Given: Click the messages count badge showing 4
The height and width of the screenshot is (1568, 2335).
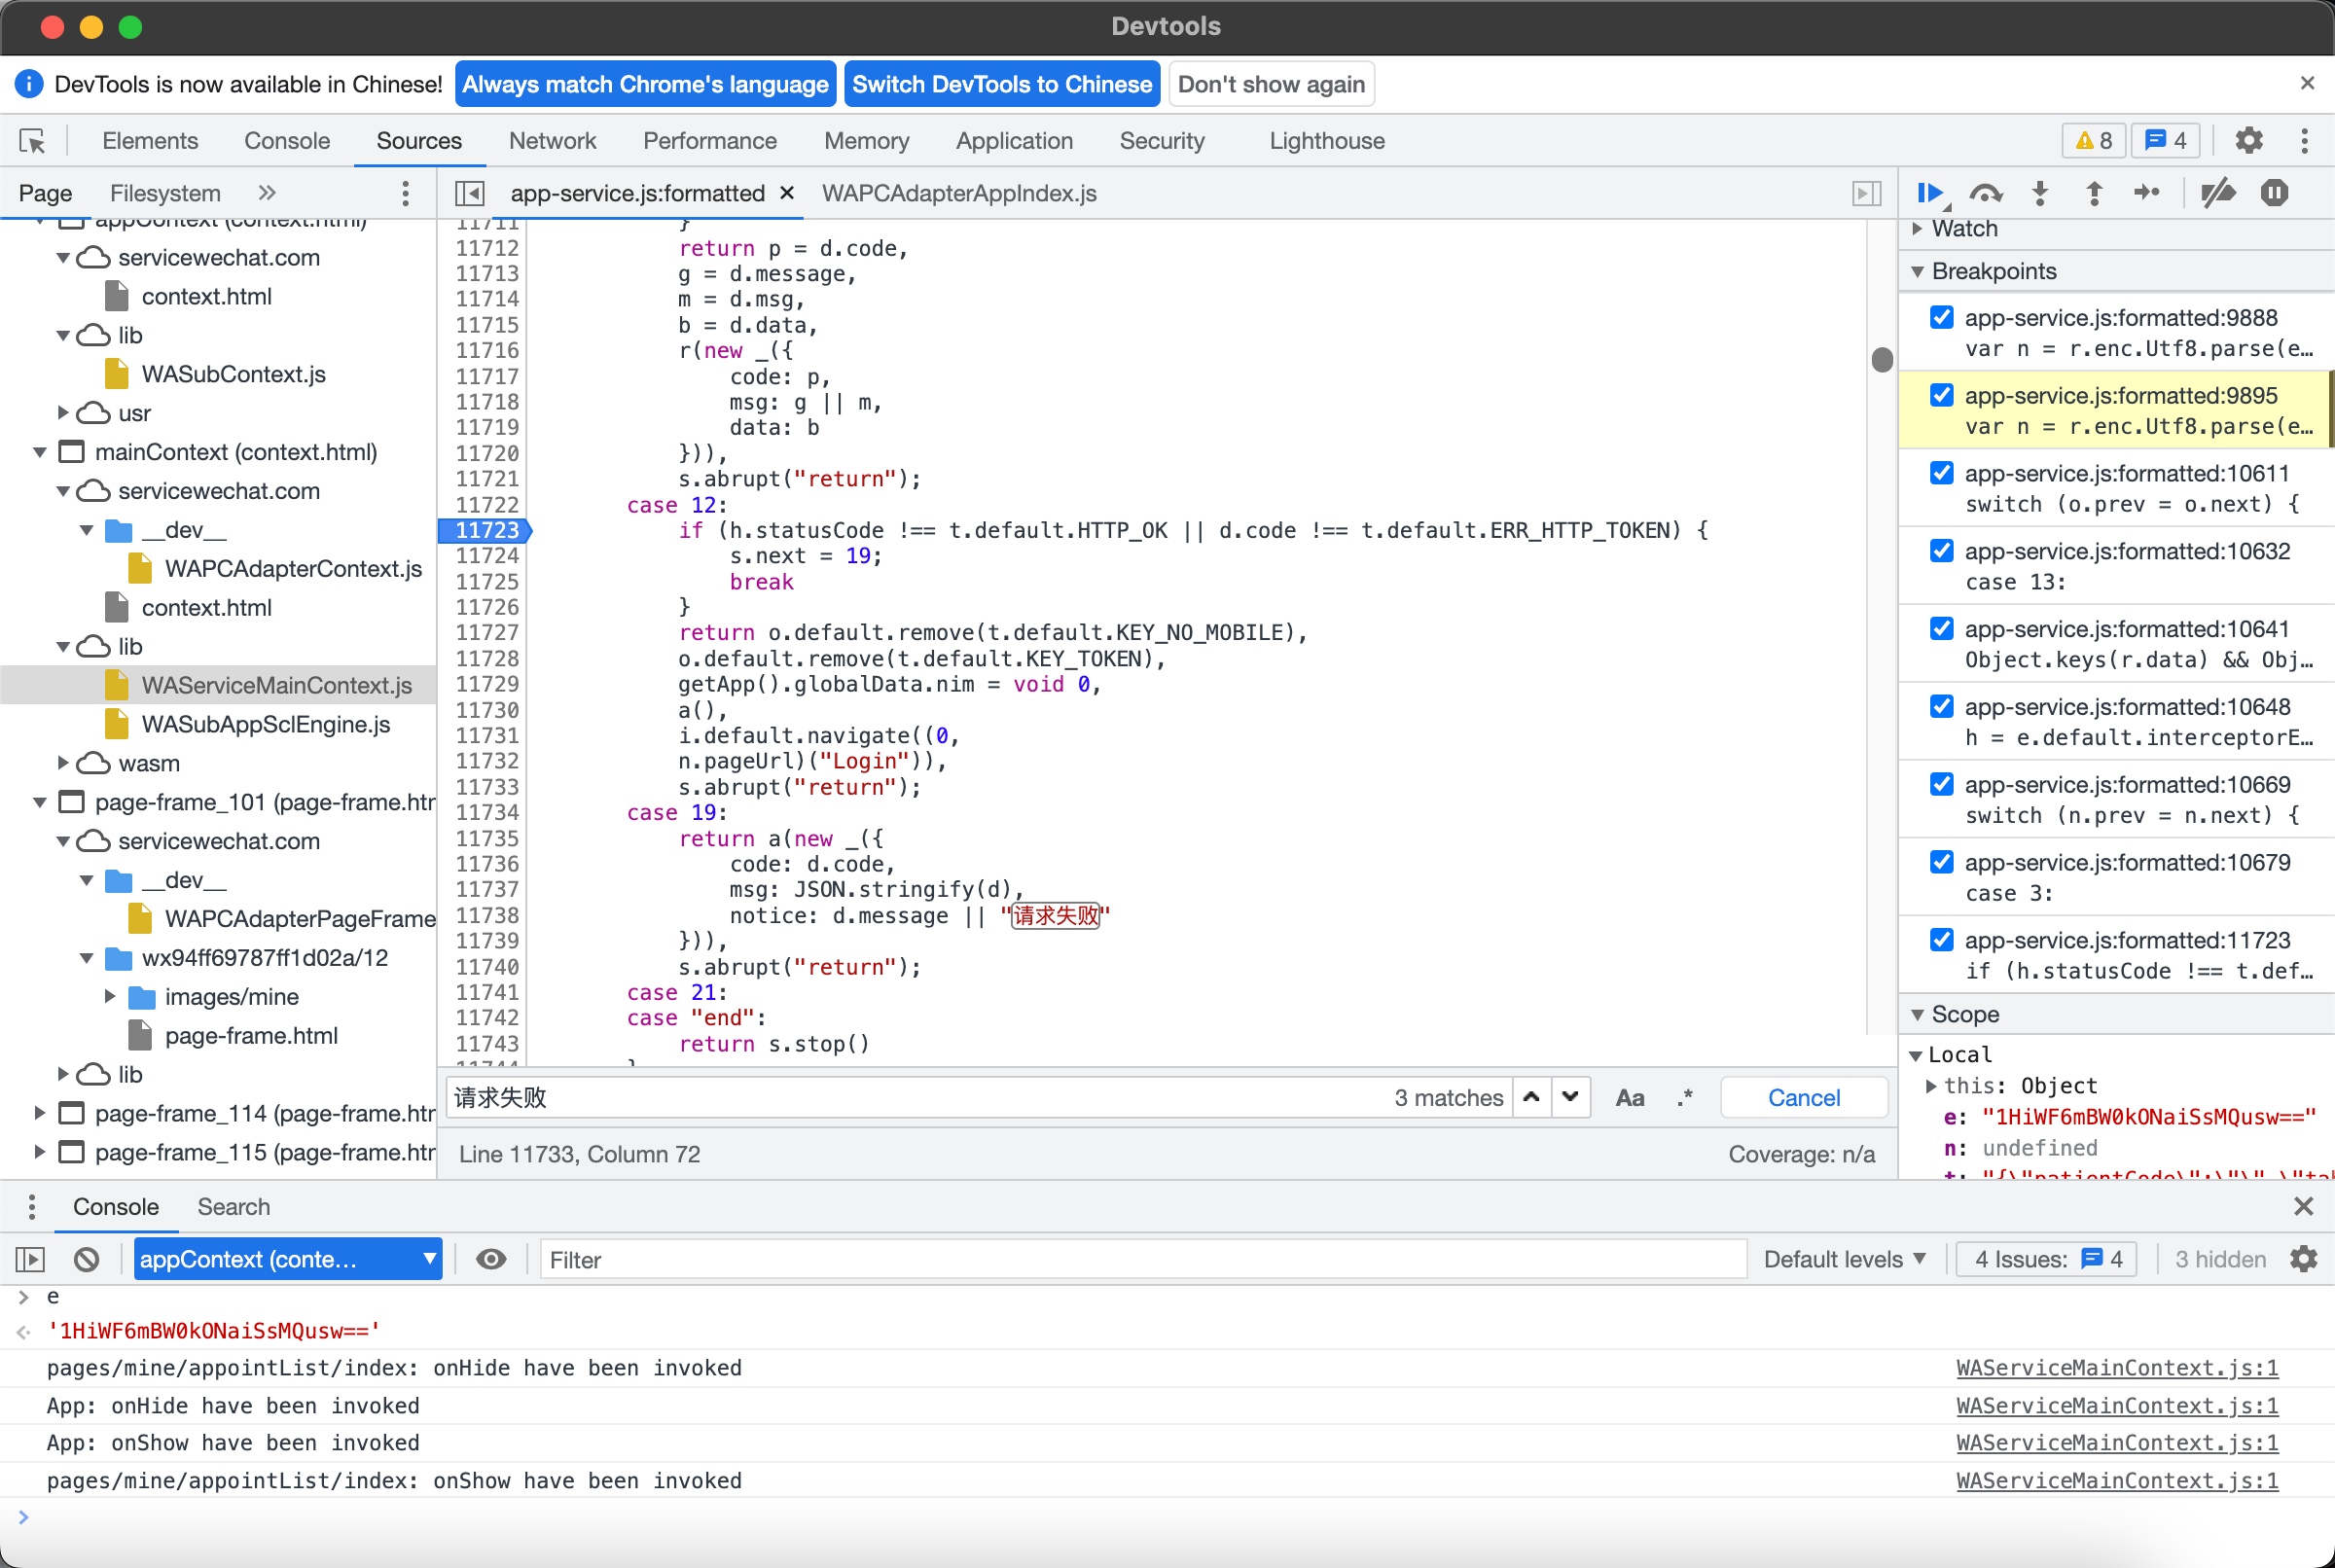Looking at the screenshot, I should [x=2166, y=141].
